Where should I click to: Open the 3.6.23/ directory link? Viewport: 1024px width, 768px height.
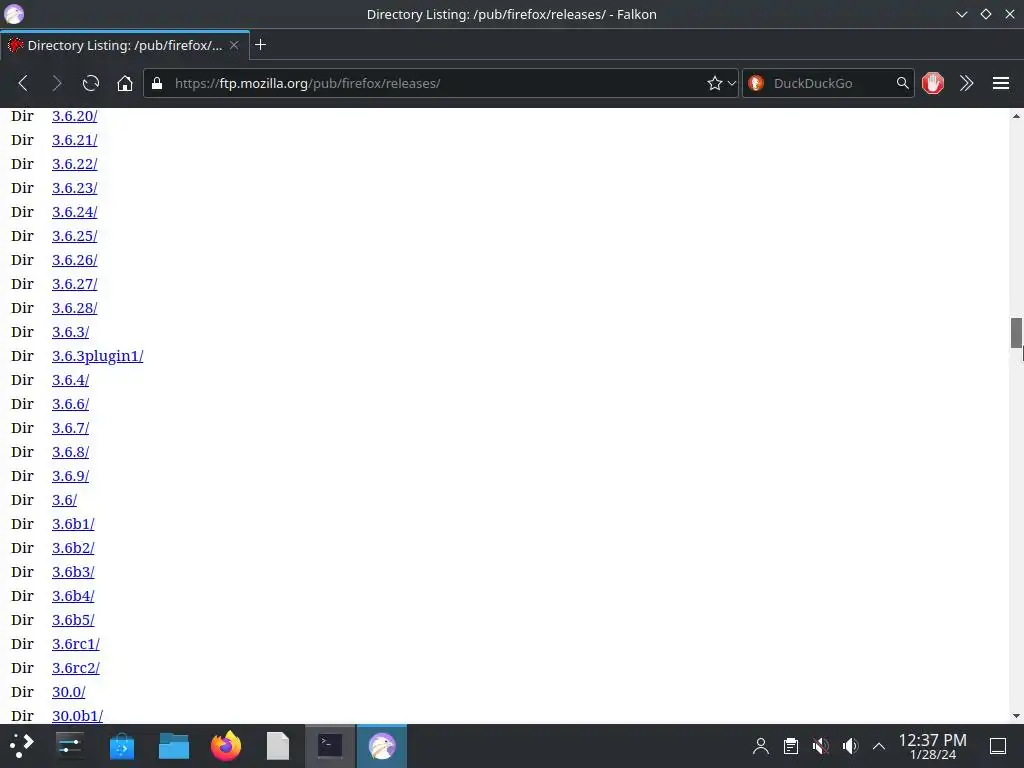click(x=74, y=188)
